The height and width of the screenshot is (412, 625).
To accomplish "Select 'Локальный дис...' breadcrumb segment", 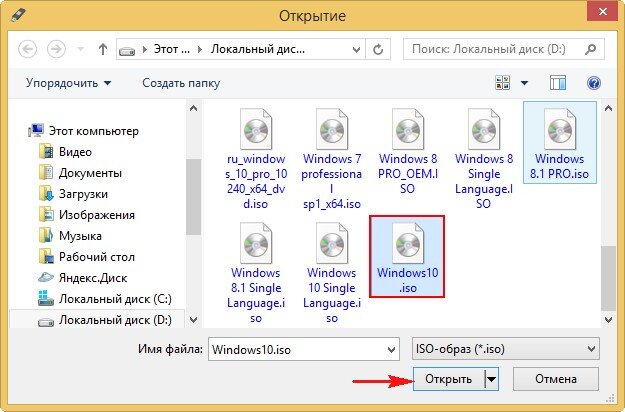I will pyautogui.click(x=258, y=49).
